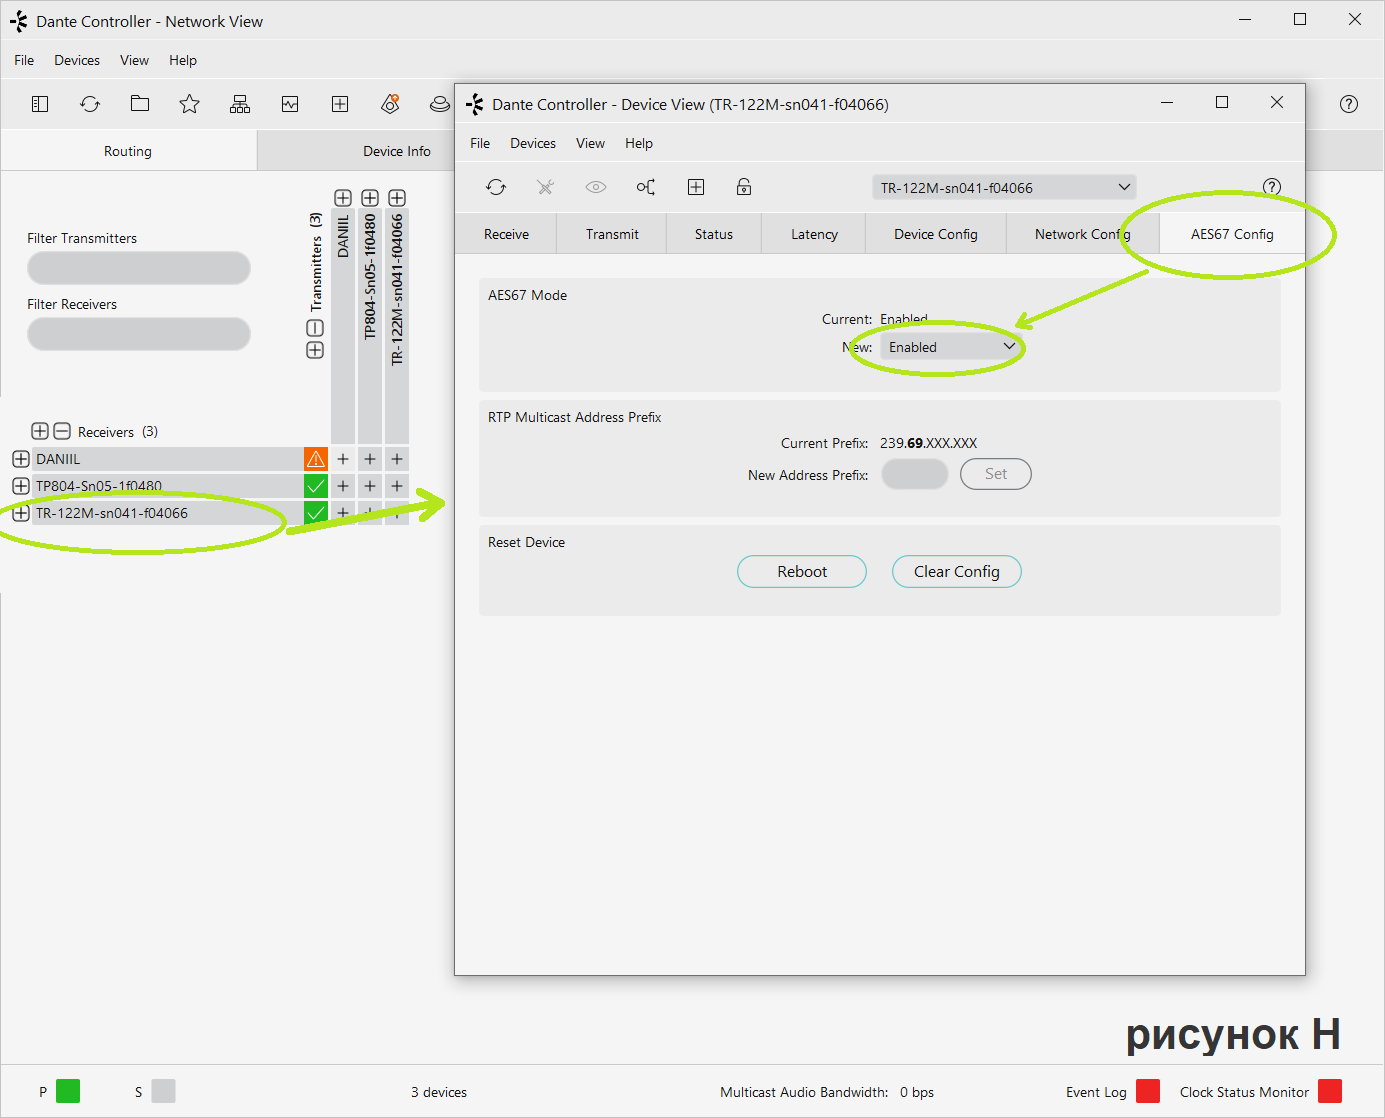Screen dimensions: 1385x1118
Task: Toggle the eye identify device icon
Action: (596, 187)
